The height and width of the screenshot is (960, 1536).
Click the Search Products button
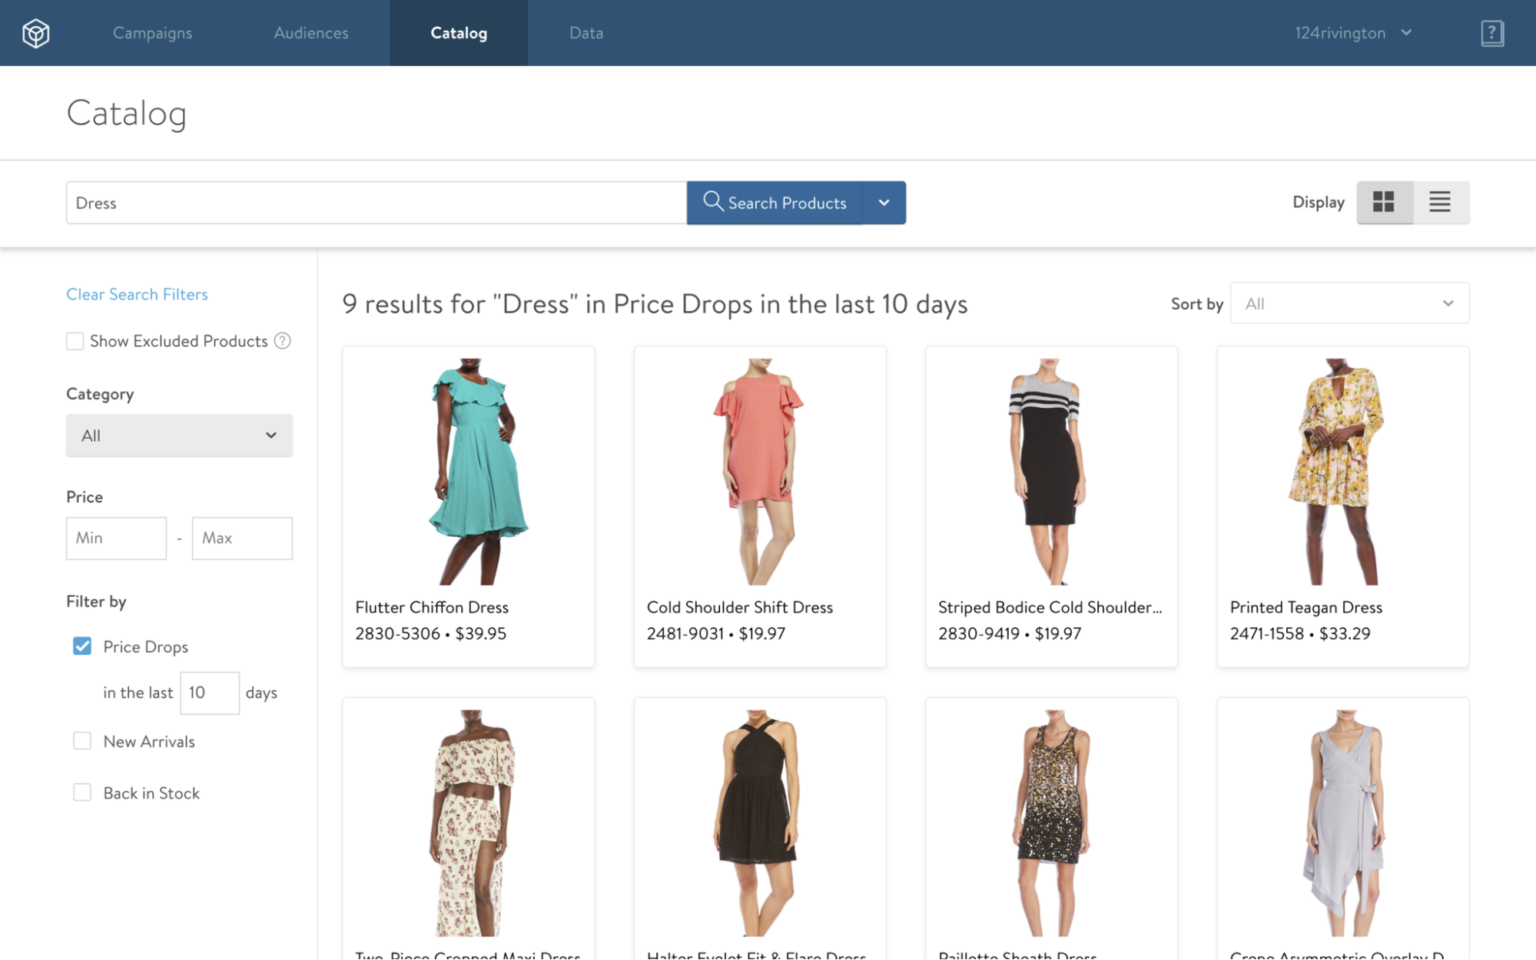point(775,203)
